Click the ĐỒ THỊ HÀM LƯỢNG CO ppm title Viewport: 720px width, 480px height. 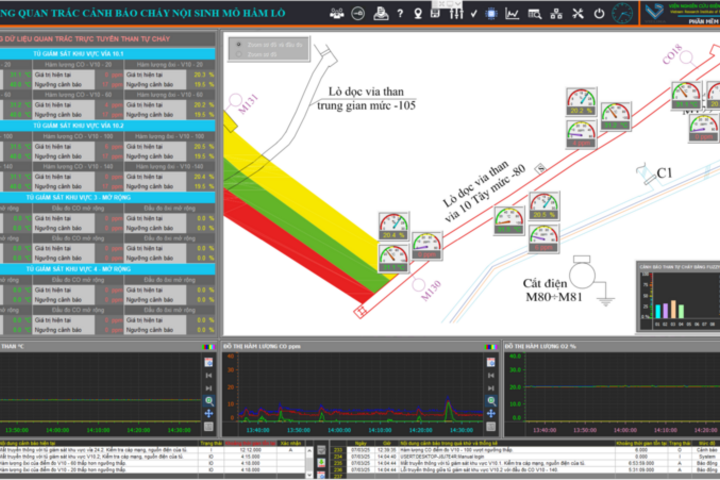(x=275, y=345)
